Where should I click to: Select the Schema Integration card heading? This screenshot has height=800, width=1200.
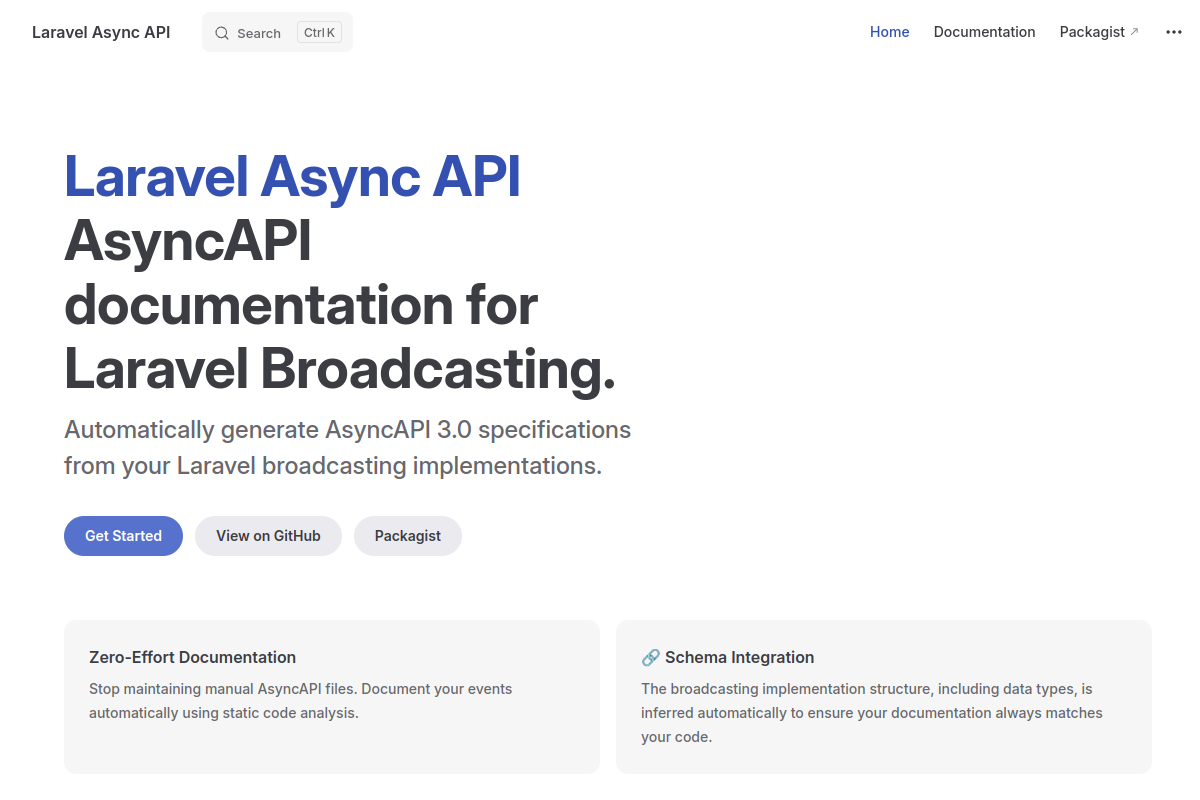728,657
